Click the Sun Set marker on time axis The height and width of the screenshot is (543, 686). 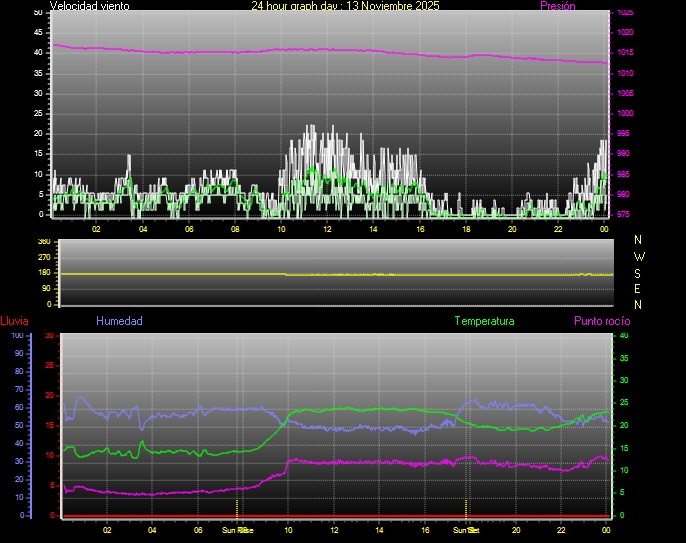point(466,529)
